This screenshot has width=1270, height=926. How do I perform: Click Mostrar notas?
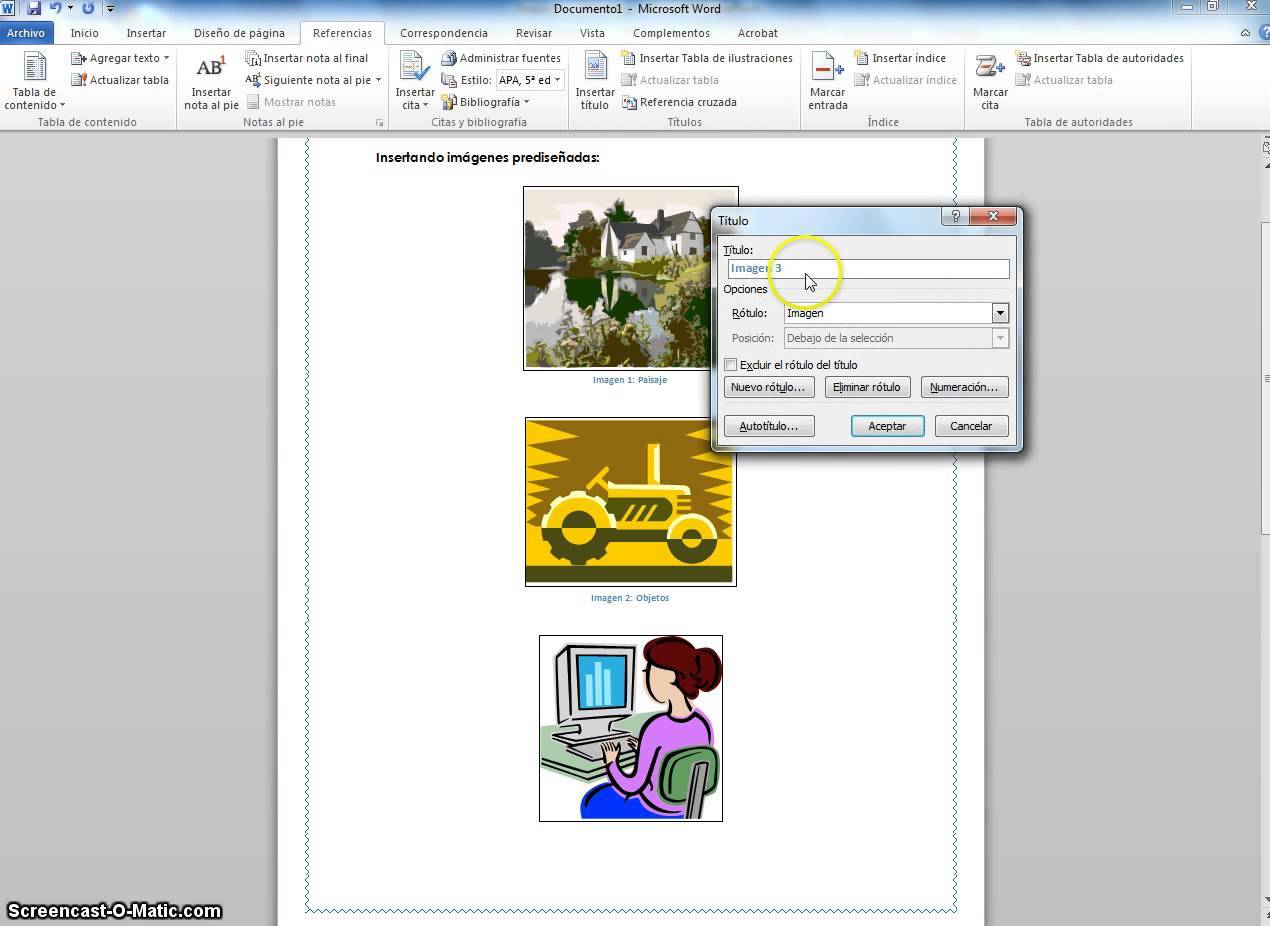click(291, 102)
